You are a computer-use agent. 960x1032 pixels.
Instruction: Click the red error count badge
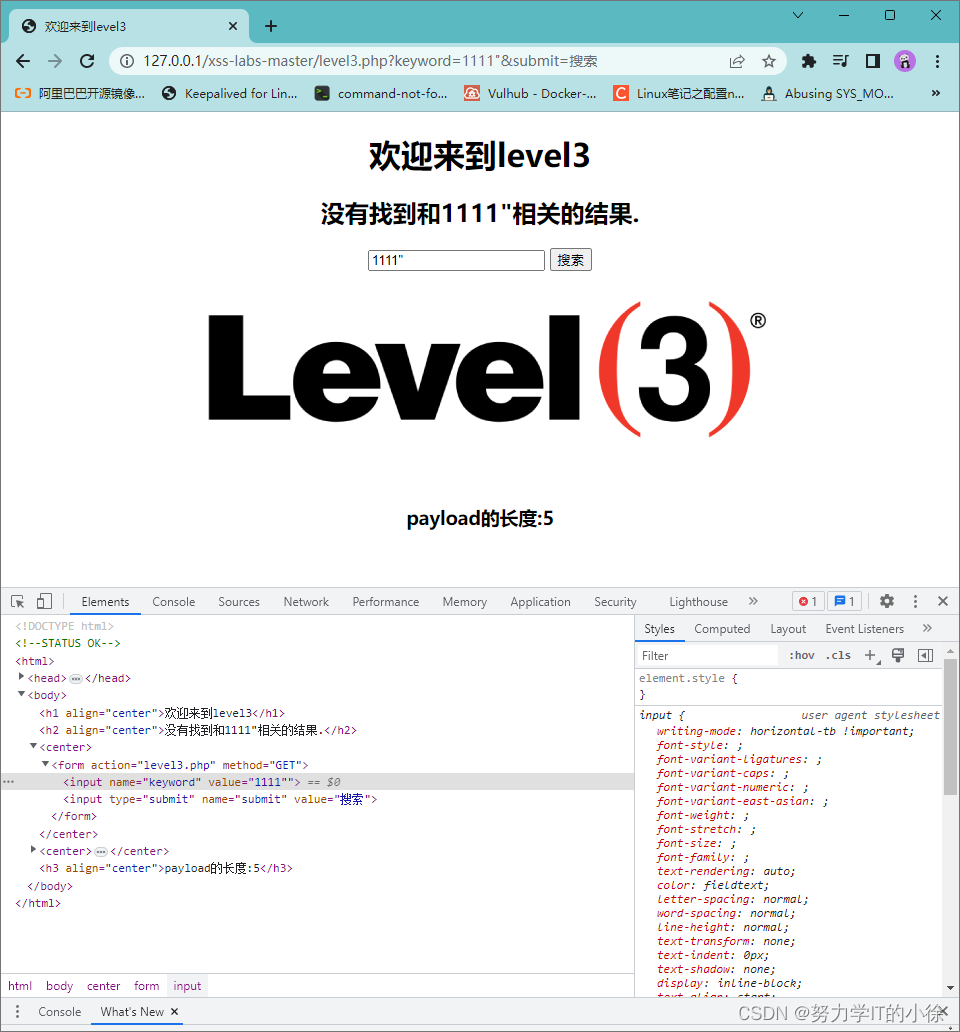tap(808, 601)
